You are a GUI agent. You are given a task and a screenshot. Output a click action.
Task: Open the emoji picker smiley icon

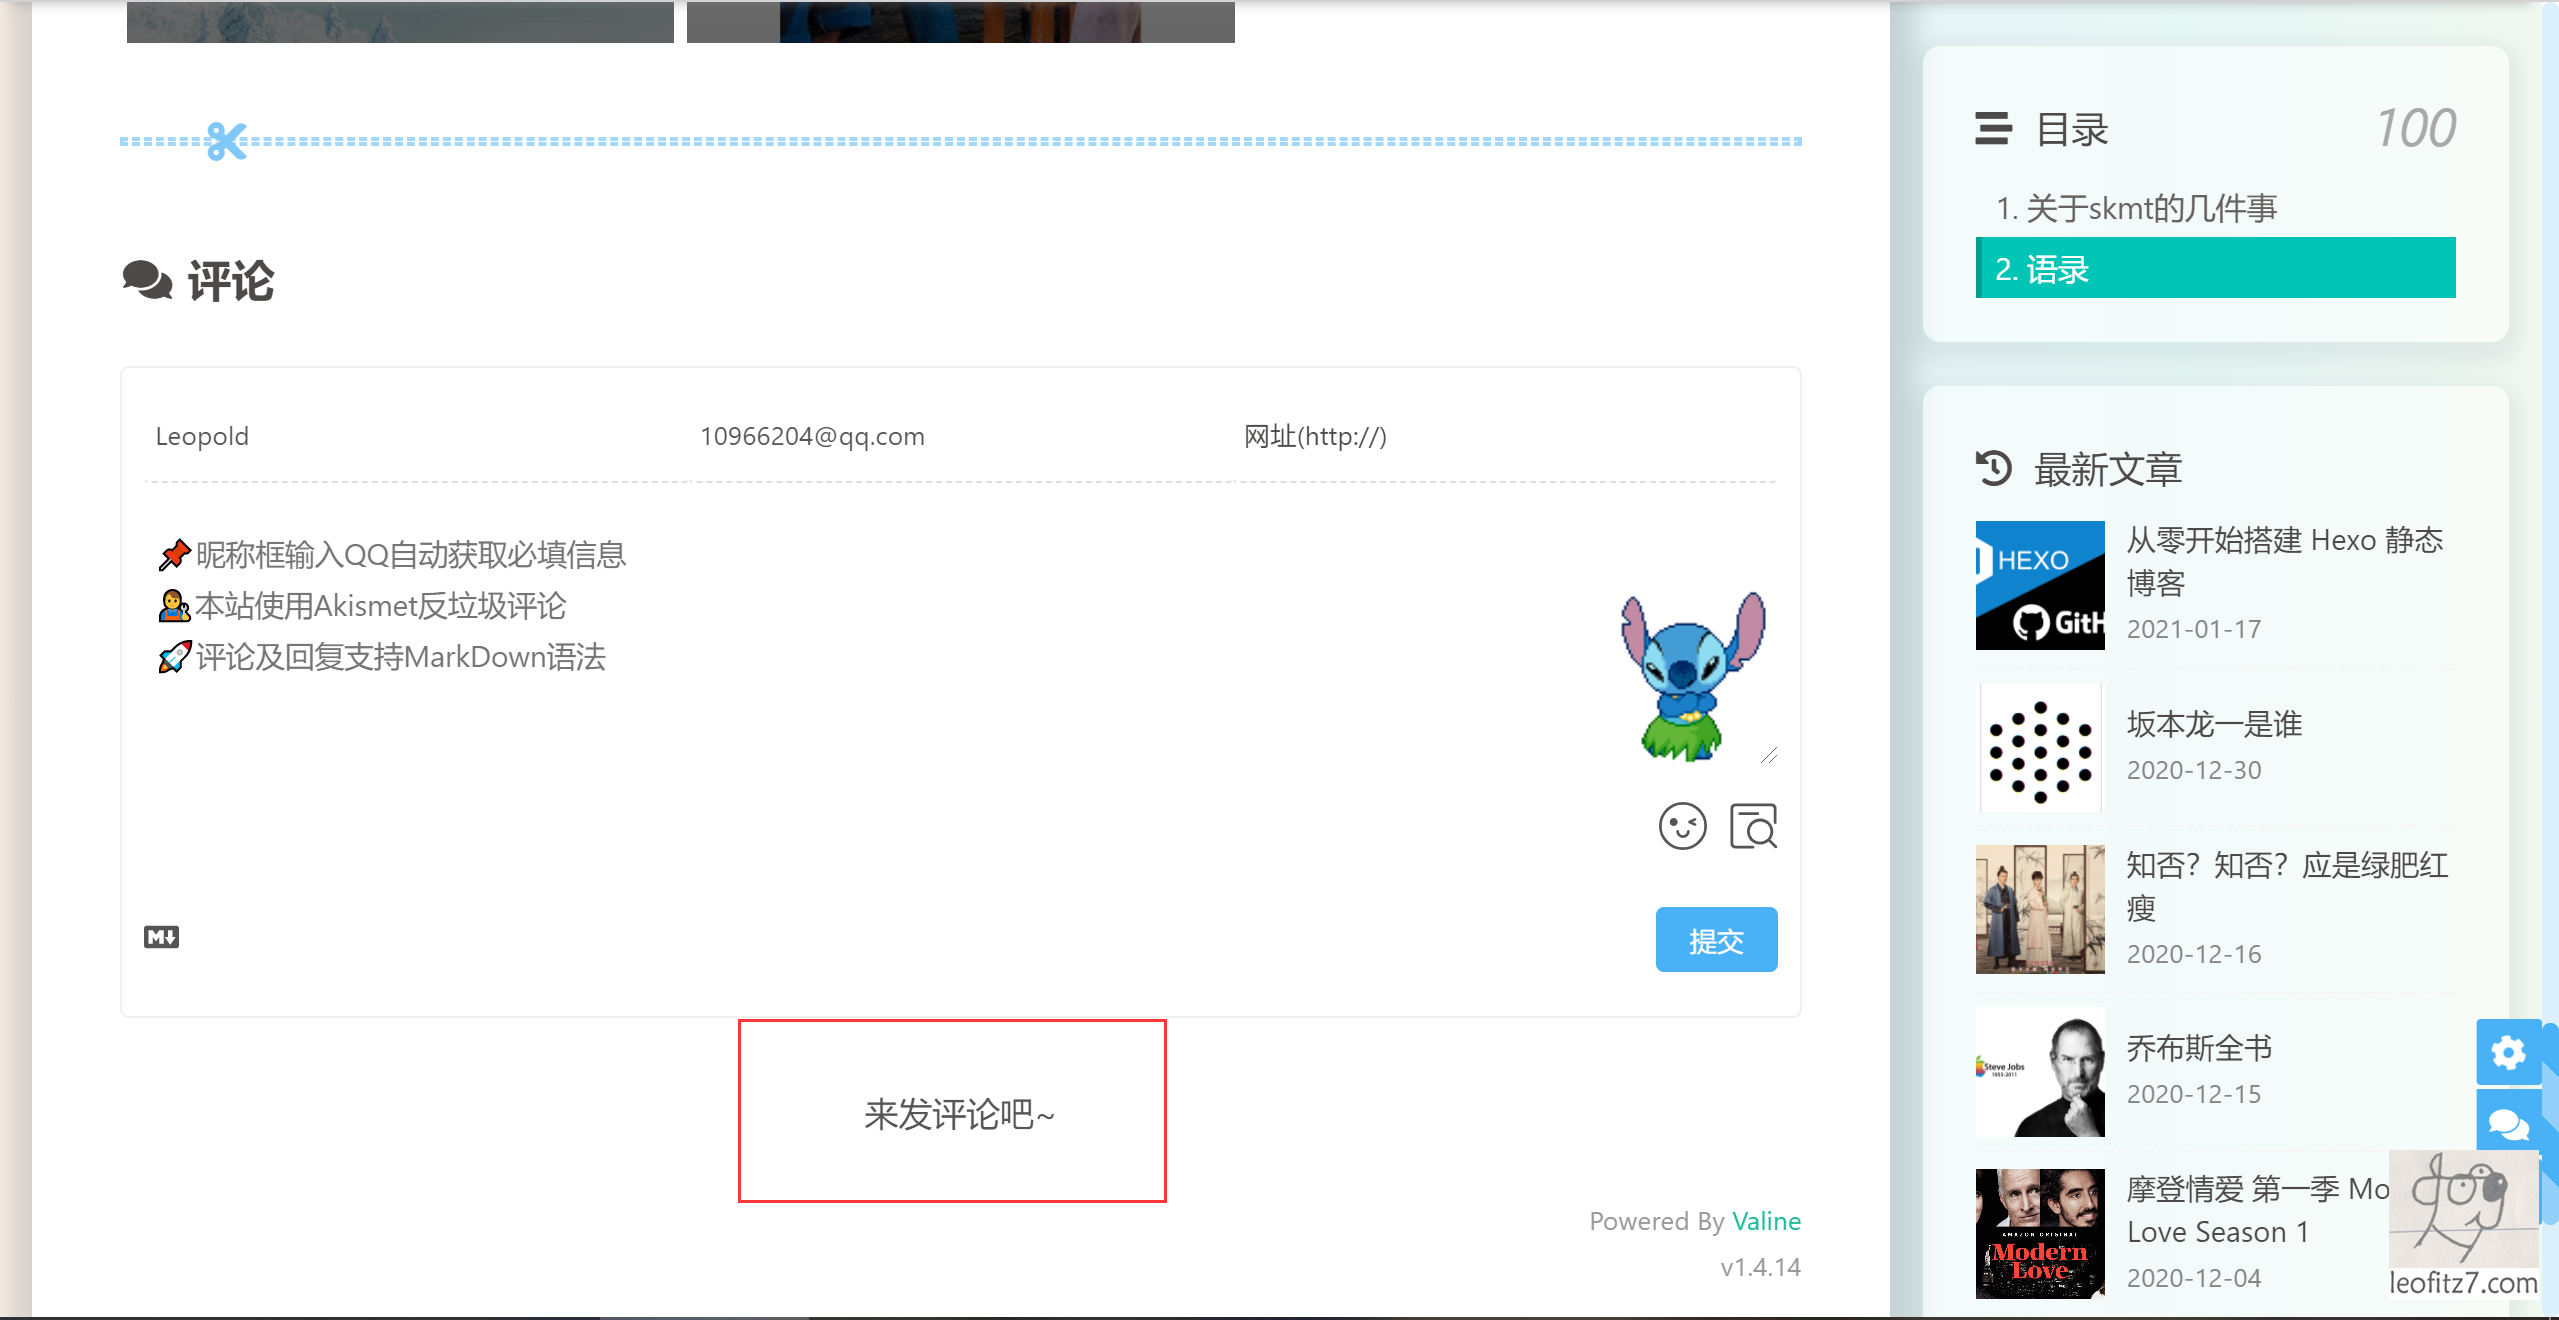(x=1682, y=826)
